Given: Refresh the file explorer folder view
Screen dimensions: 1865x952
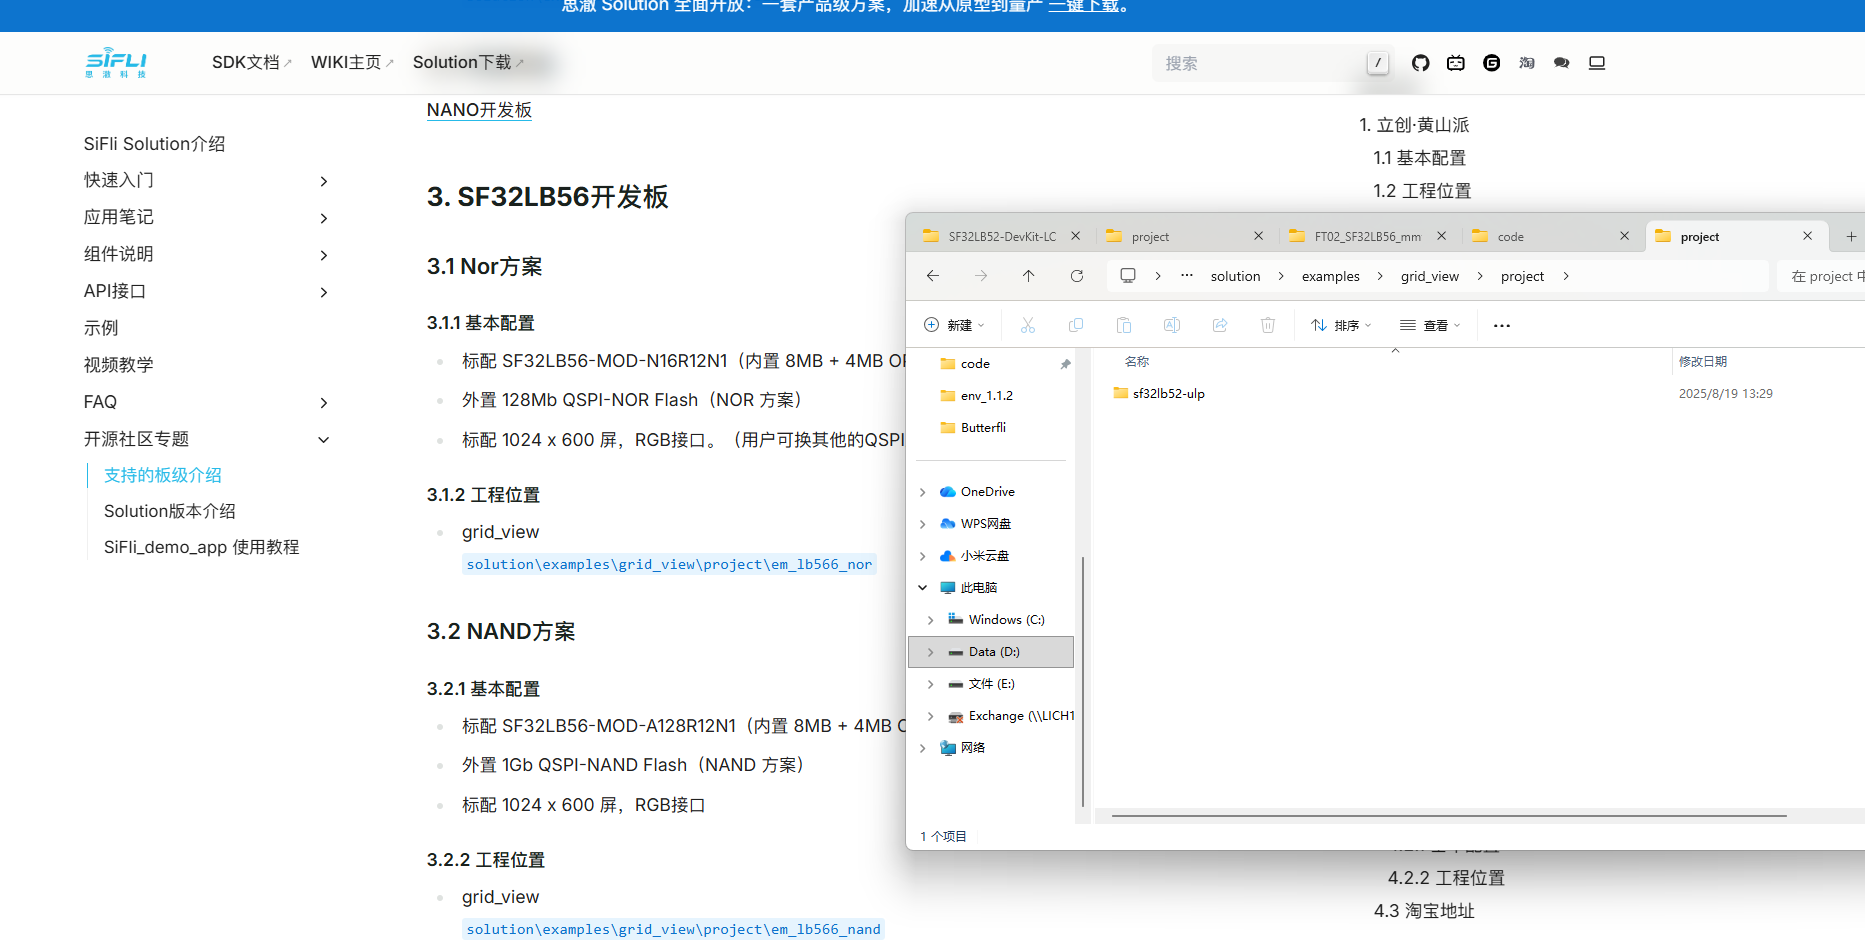Looking at the screenshot, I should click(x=1076, y=276).
